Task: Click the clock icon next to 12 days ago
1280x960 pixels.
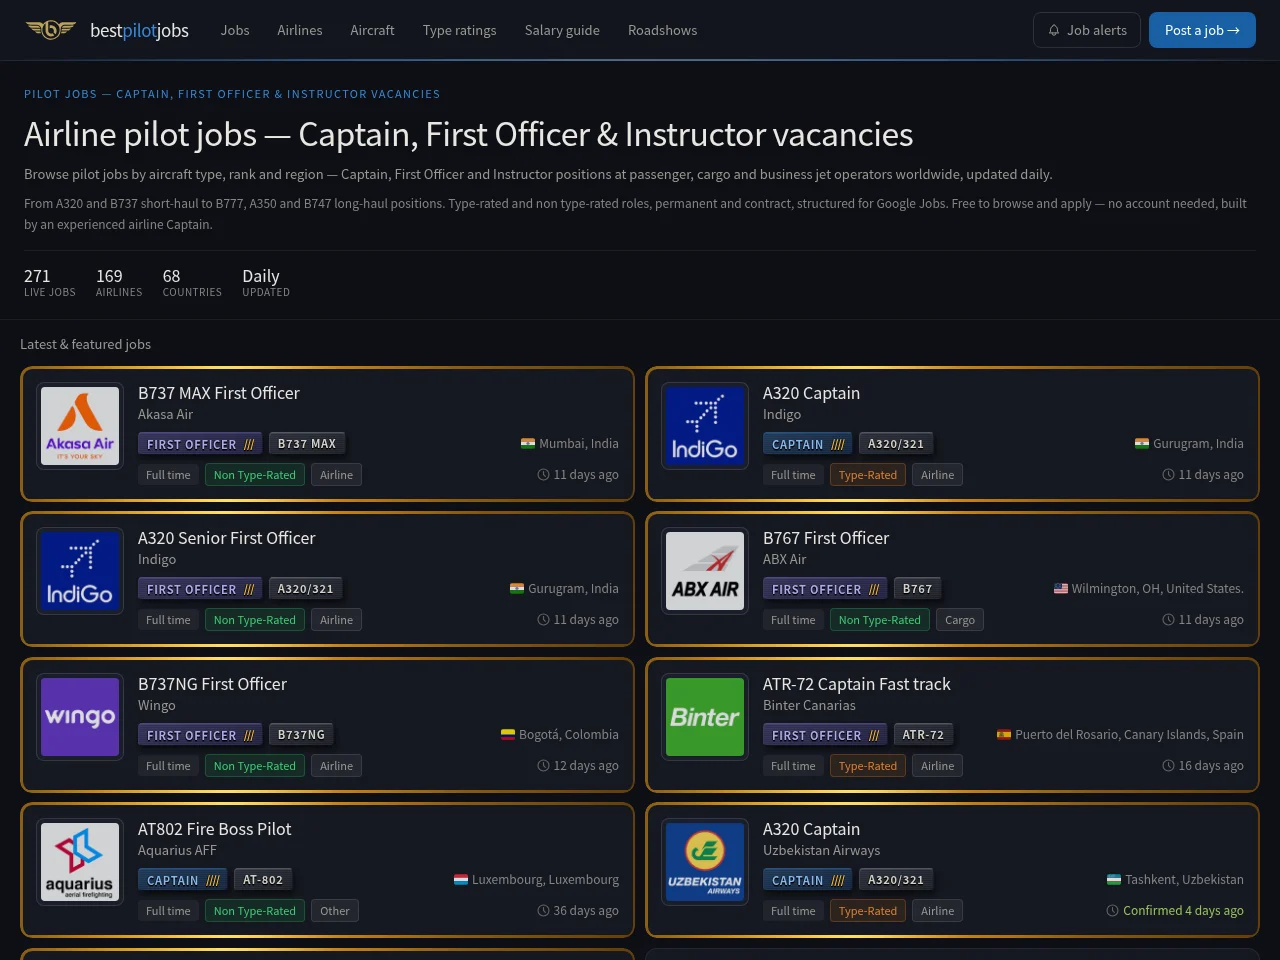Action: pyautogui.click(x=544, y=765)
